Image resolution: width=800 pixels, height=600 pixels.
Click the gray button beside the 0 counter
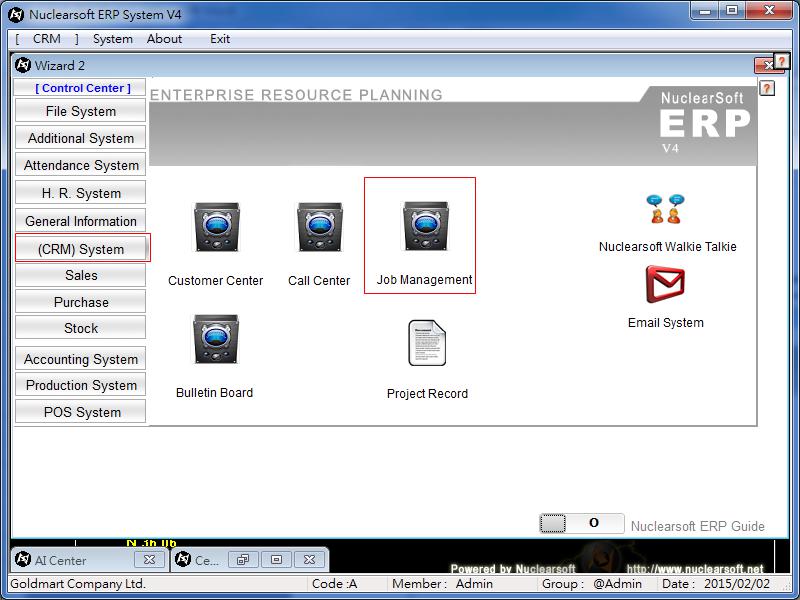553,523
